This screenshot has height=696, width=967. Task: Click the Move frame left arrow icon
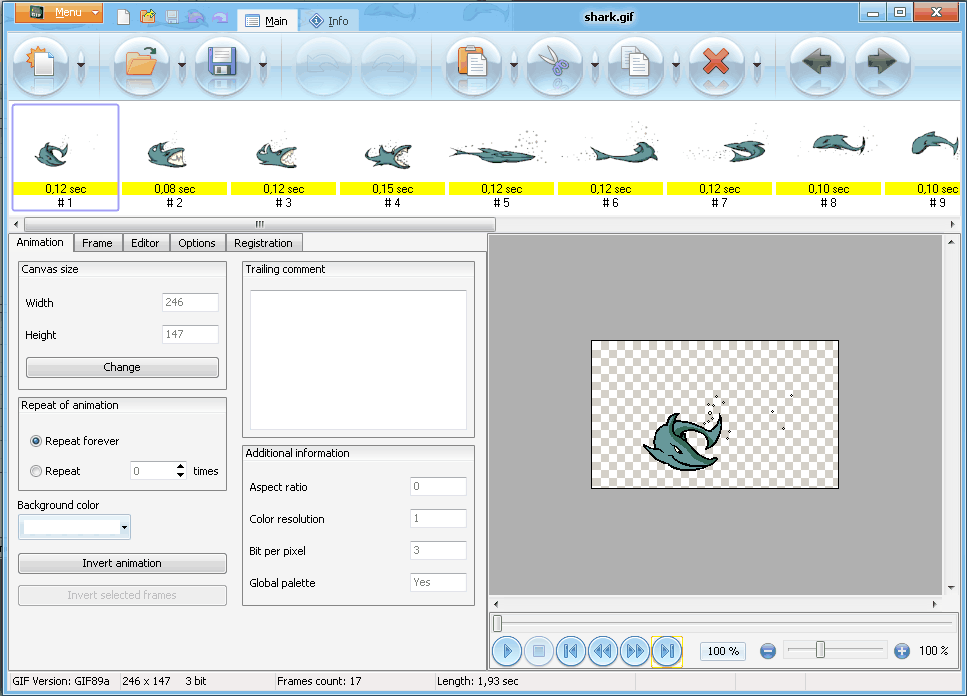click(x=817, y=64)
